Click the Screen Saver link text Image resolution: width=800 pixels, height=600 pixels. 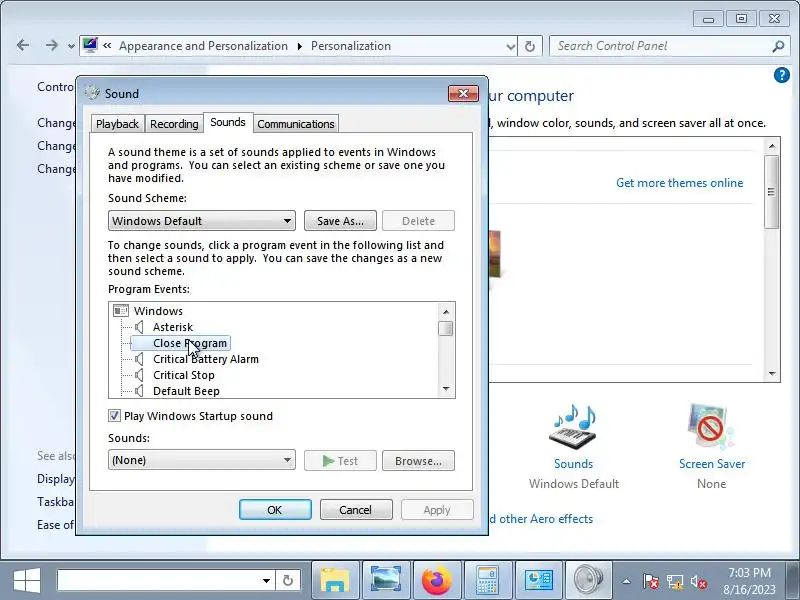(712, 464)
